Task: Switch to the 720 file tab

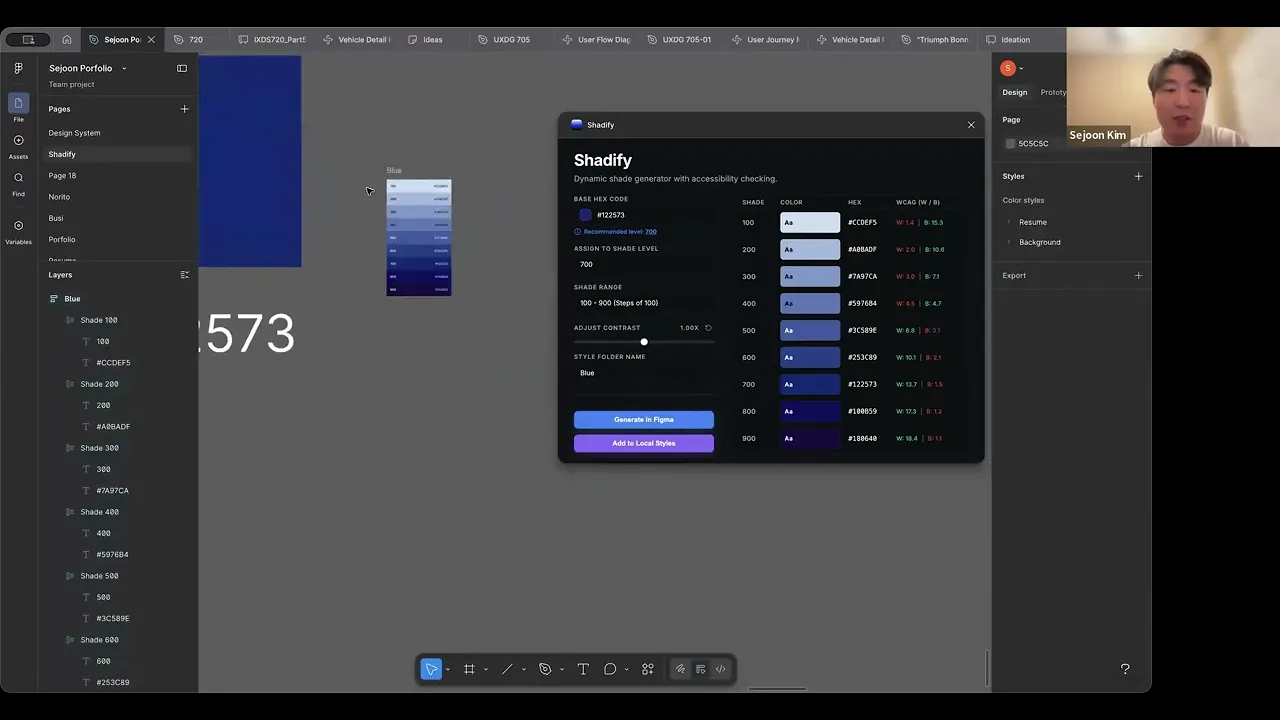Action: [x=195, y=40]
